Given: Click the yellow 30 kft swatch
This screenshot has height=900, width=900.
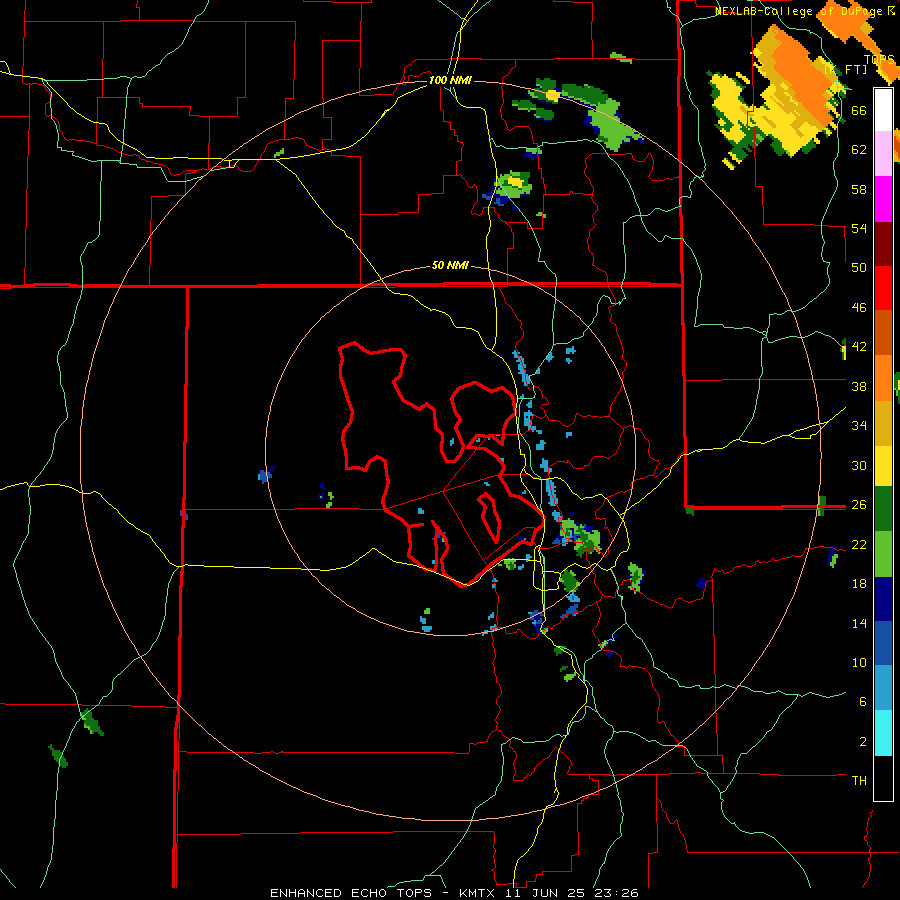Looking at the screenshot, I should click(883, 466).
